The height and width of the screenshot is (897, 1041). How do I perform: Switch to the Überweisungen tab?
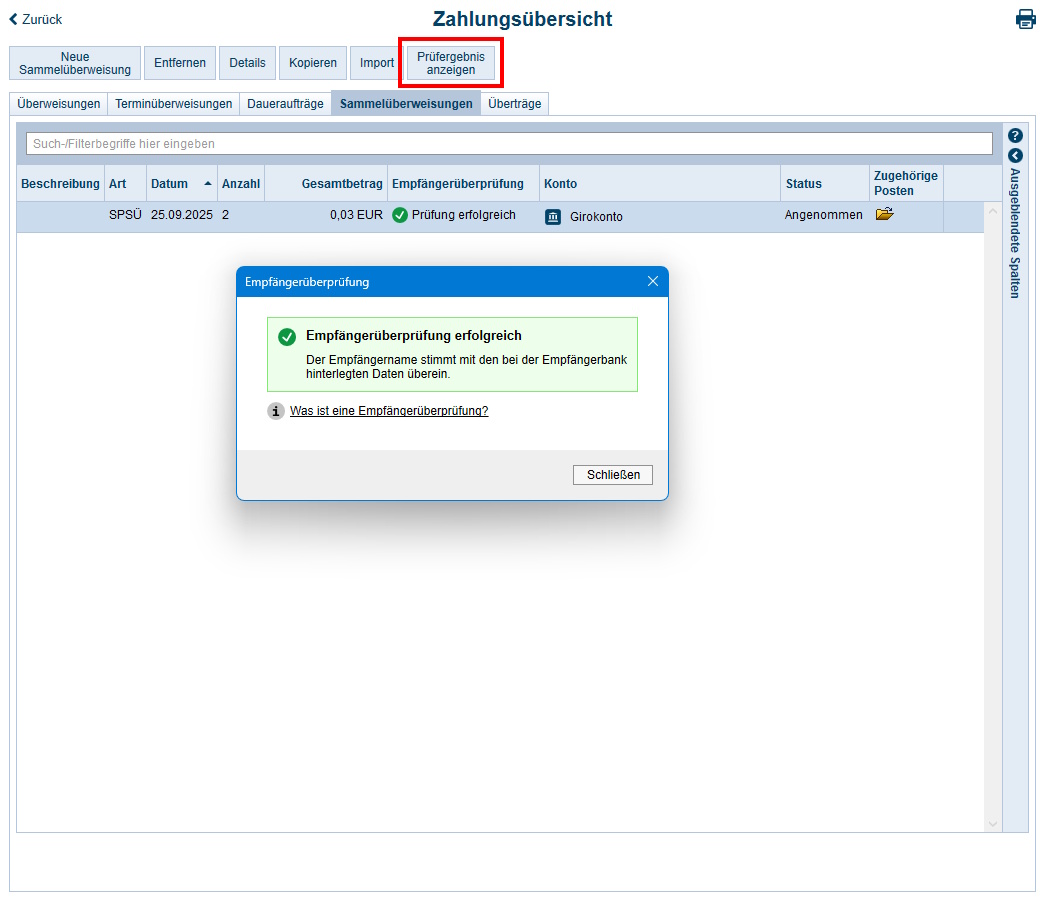(59, 104)
